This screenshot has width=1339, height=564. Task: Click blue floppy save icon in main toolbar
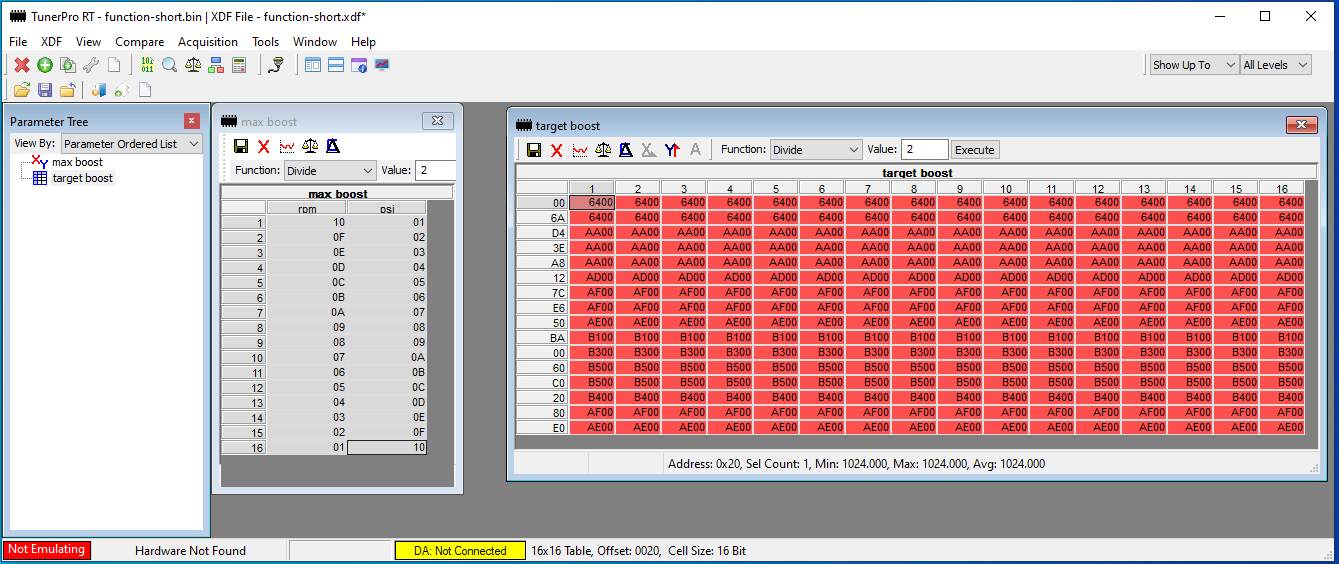click(45, 90)
